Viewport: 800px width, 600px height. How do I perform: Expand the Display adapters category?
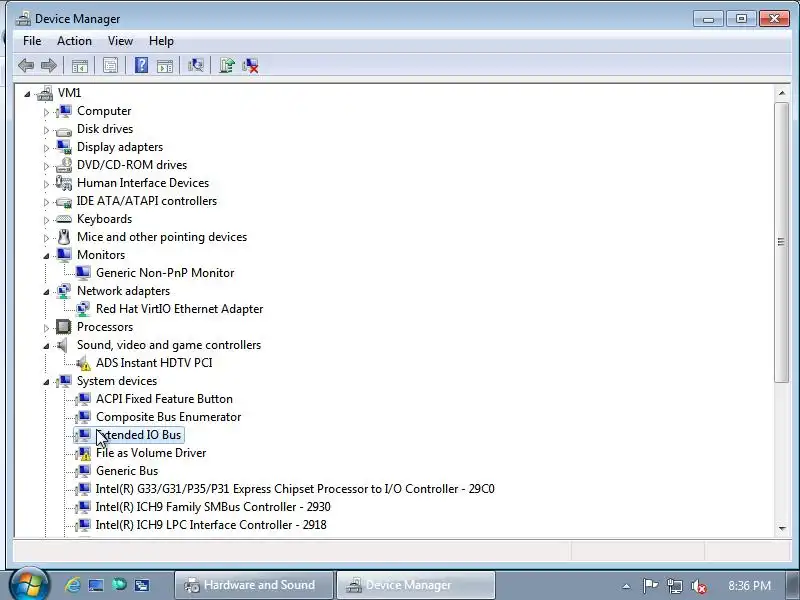tap(46, 148)
